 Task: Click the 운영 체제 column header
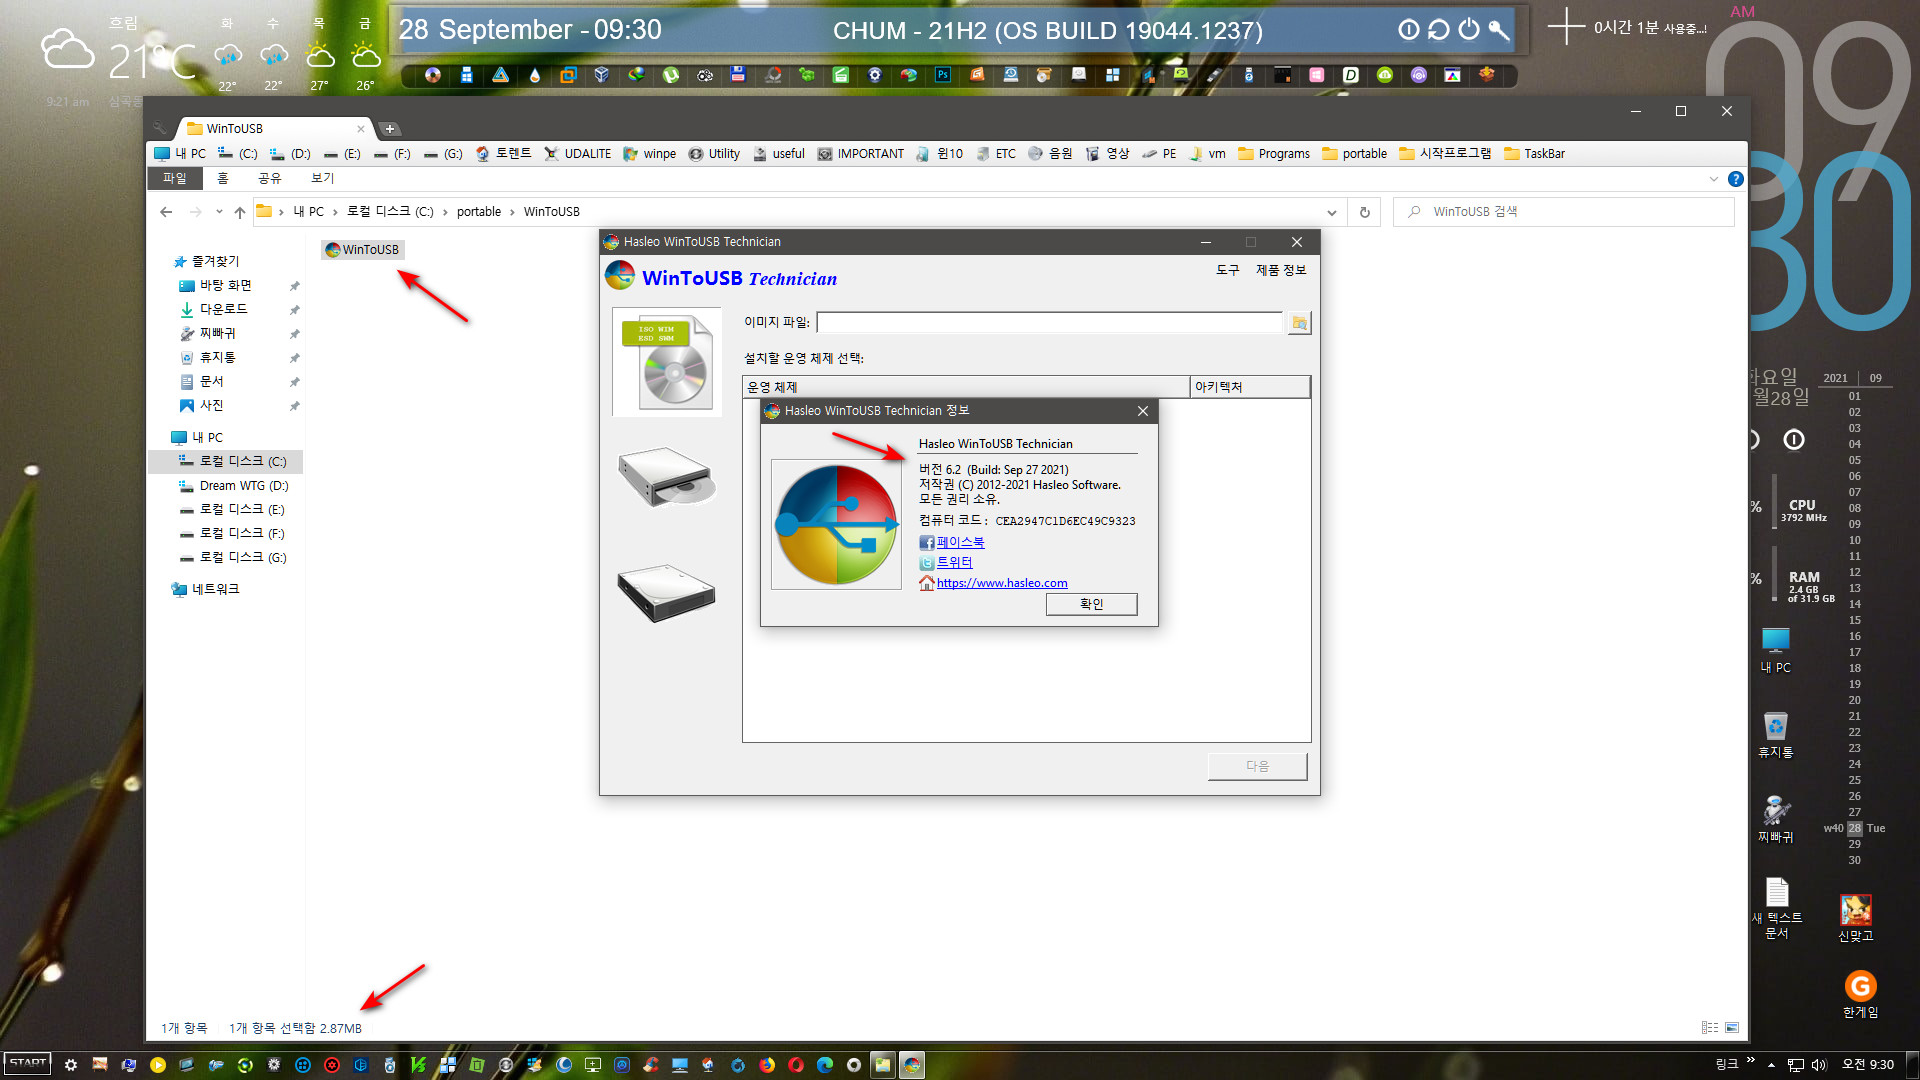[x=966, y=387]
